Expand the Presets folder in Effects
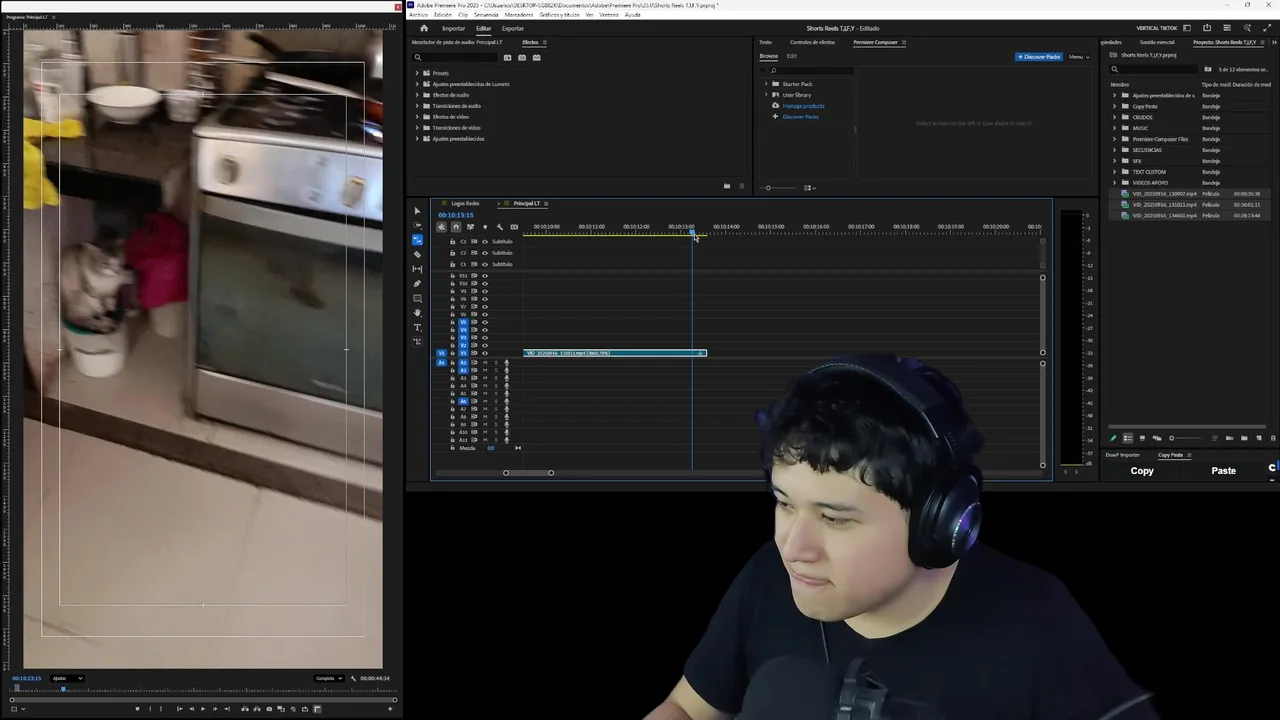 pyautogui.click(x=417, y=73)
